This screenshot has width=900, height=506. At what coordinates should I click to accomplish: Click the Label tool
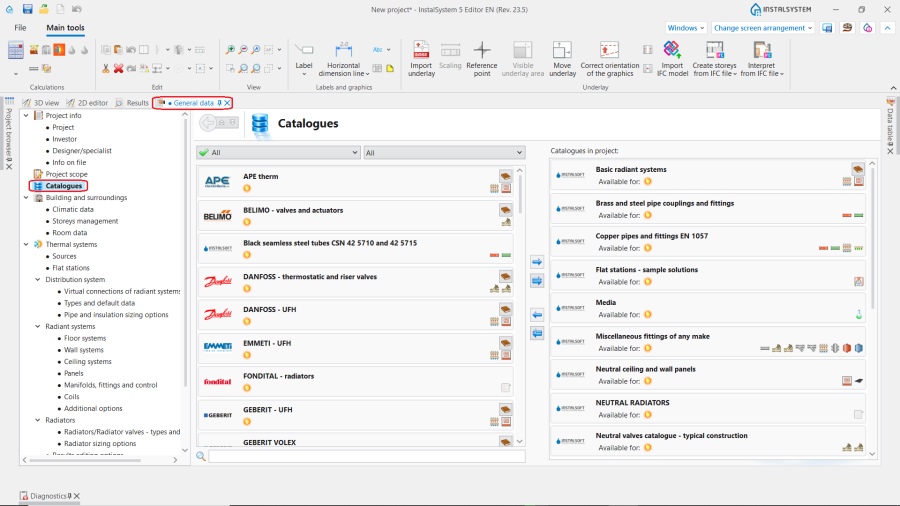click(x=304, y=59)
